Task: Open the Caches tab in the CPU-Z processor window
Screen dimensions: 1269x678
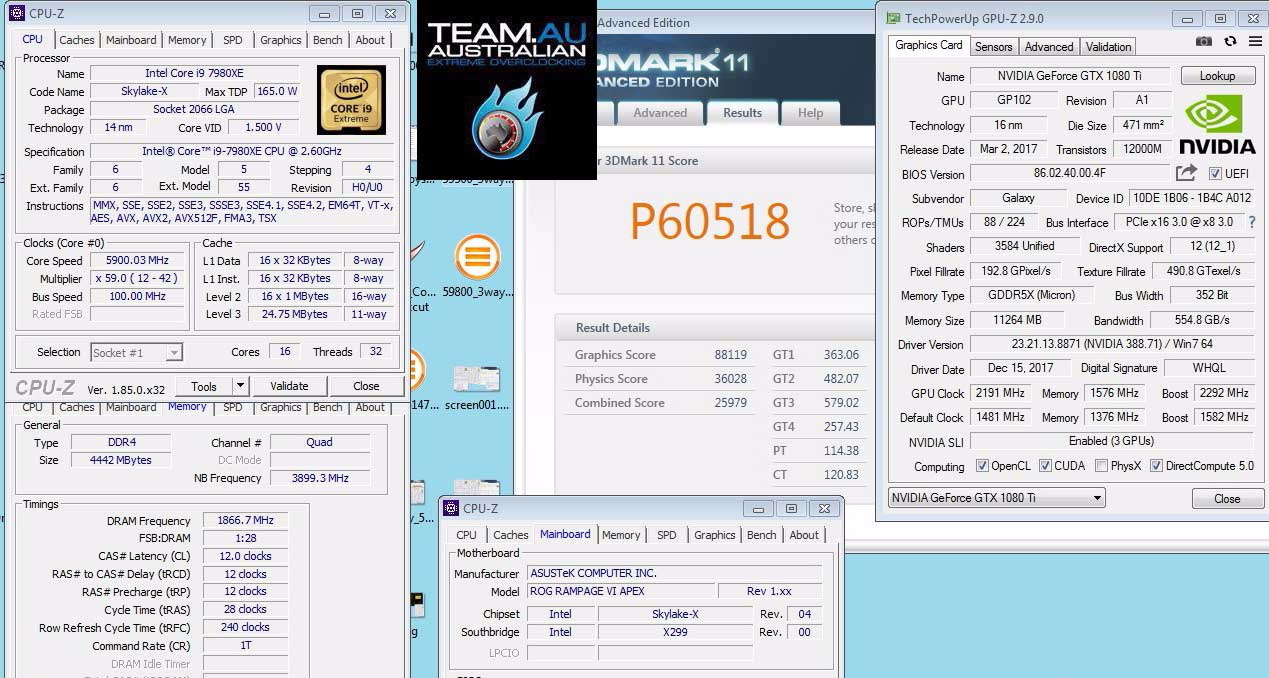Action: 77,40
